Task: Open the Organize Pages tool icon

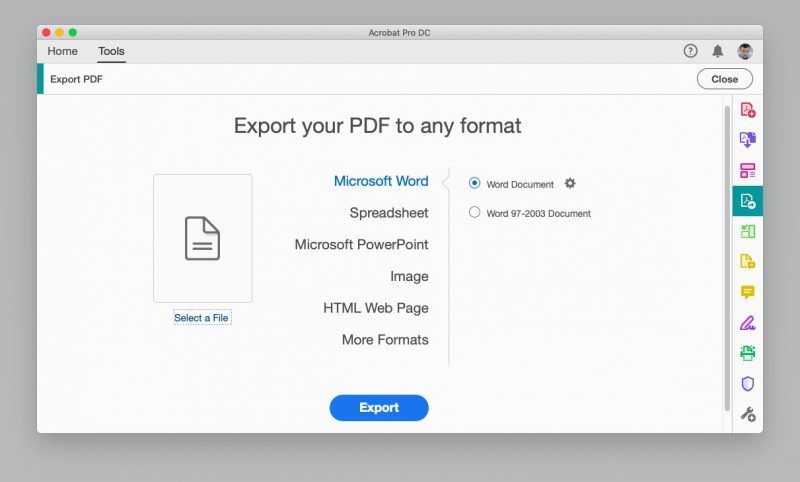Action: tap(747, 170)
